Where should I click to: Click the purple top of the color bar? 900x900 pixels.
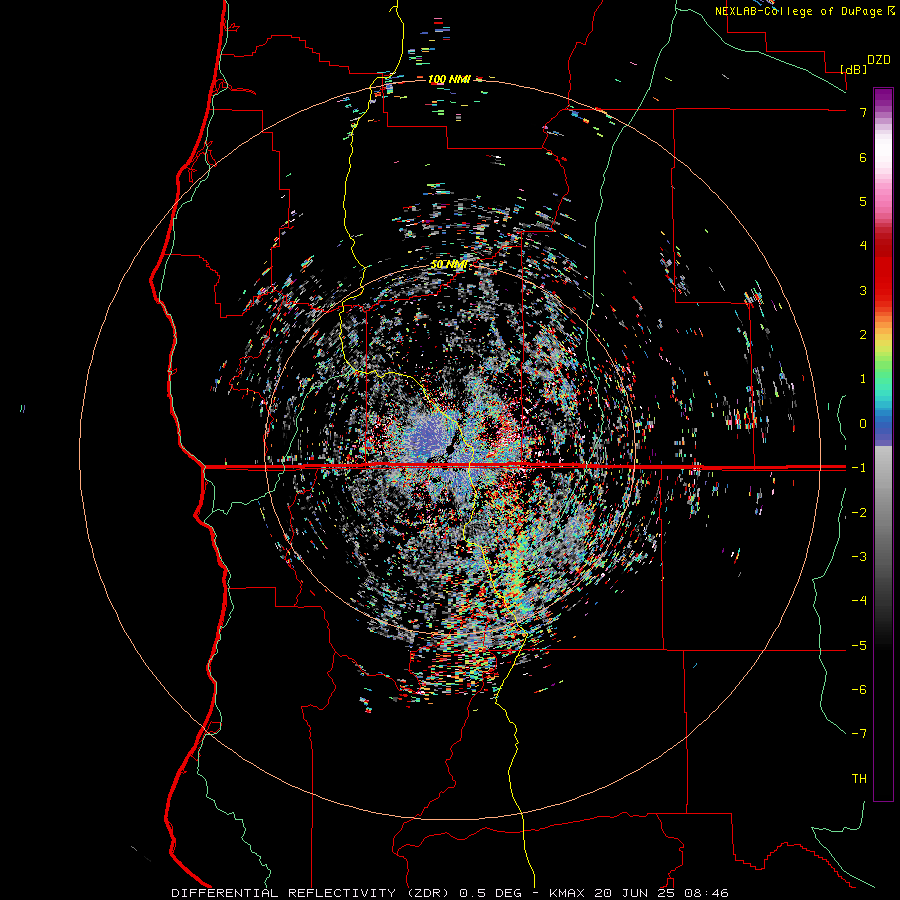tap(883, 96)
